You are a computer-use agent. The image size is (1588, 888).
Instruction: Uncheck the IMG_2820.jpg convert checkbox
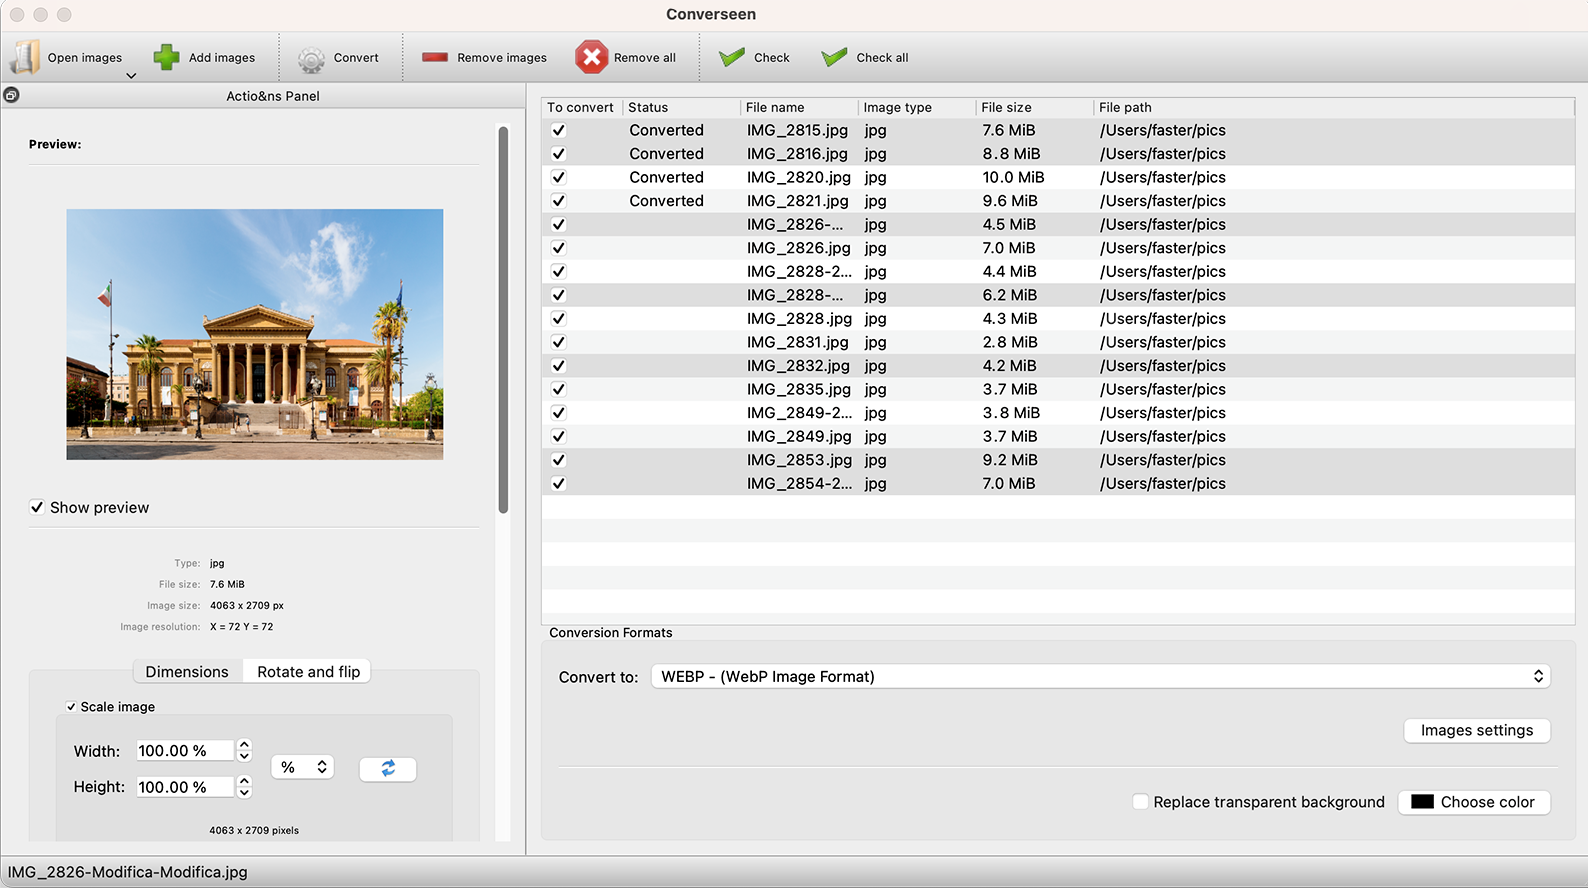pyautogui.click(x=558, y=177)
